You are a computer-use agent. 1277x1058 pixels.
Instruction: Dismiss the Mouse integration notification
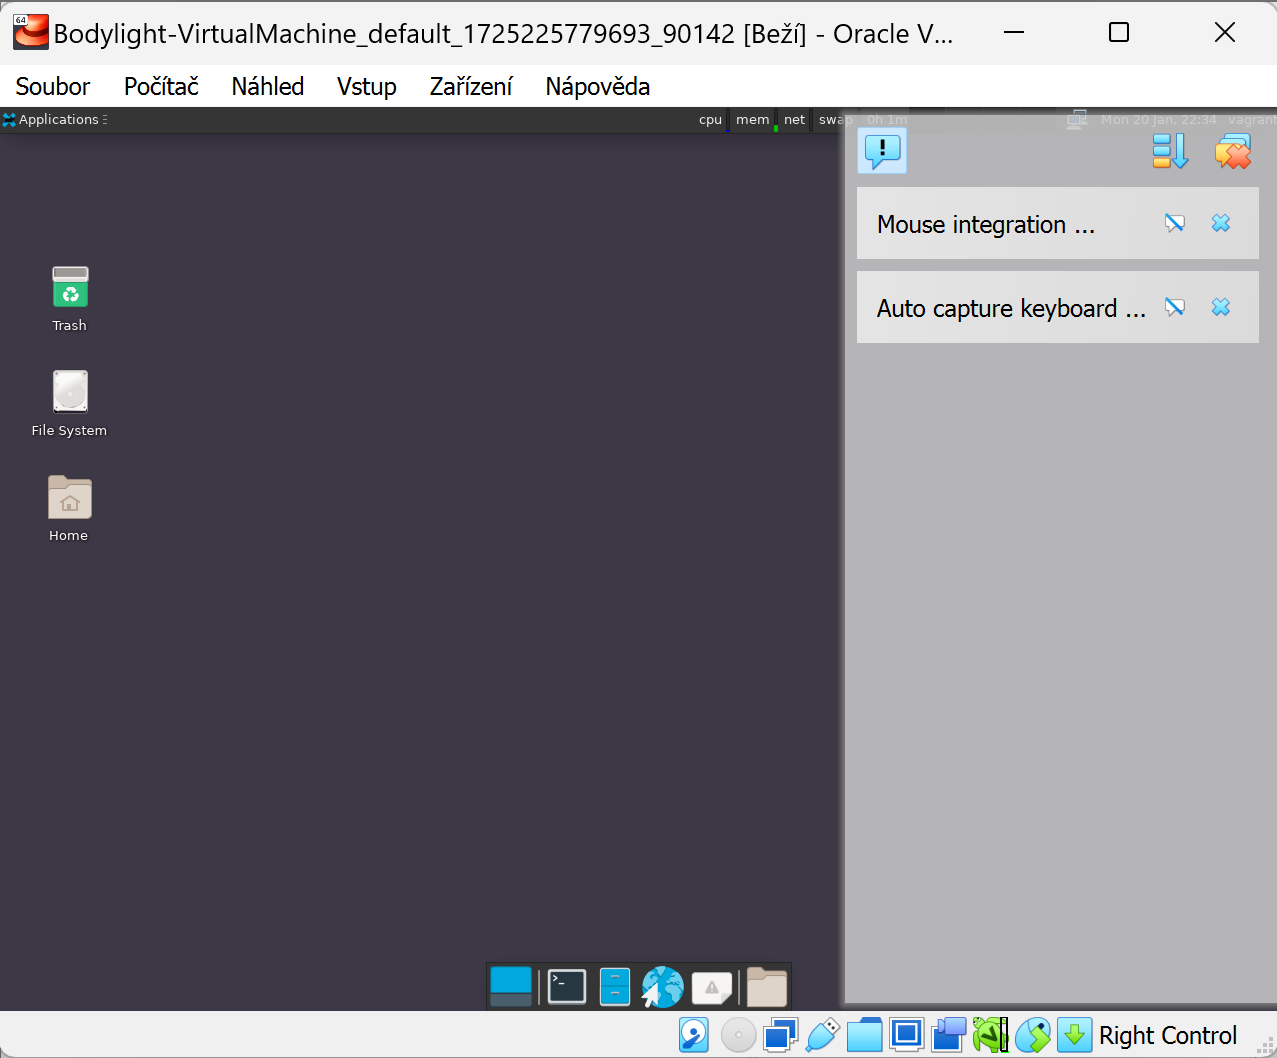tap(1221, 223)
